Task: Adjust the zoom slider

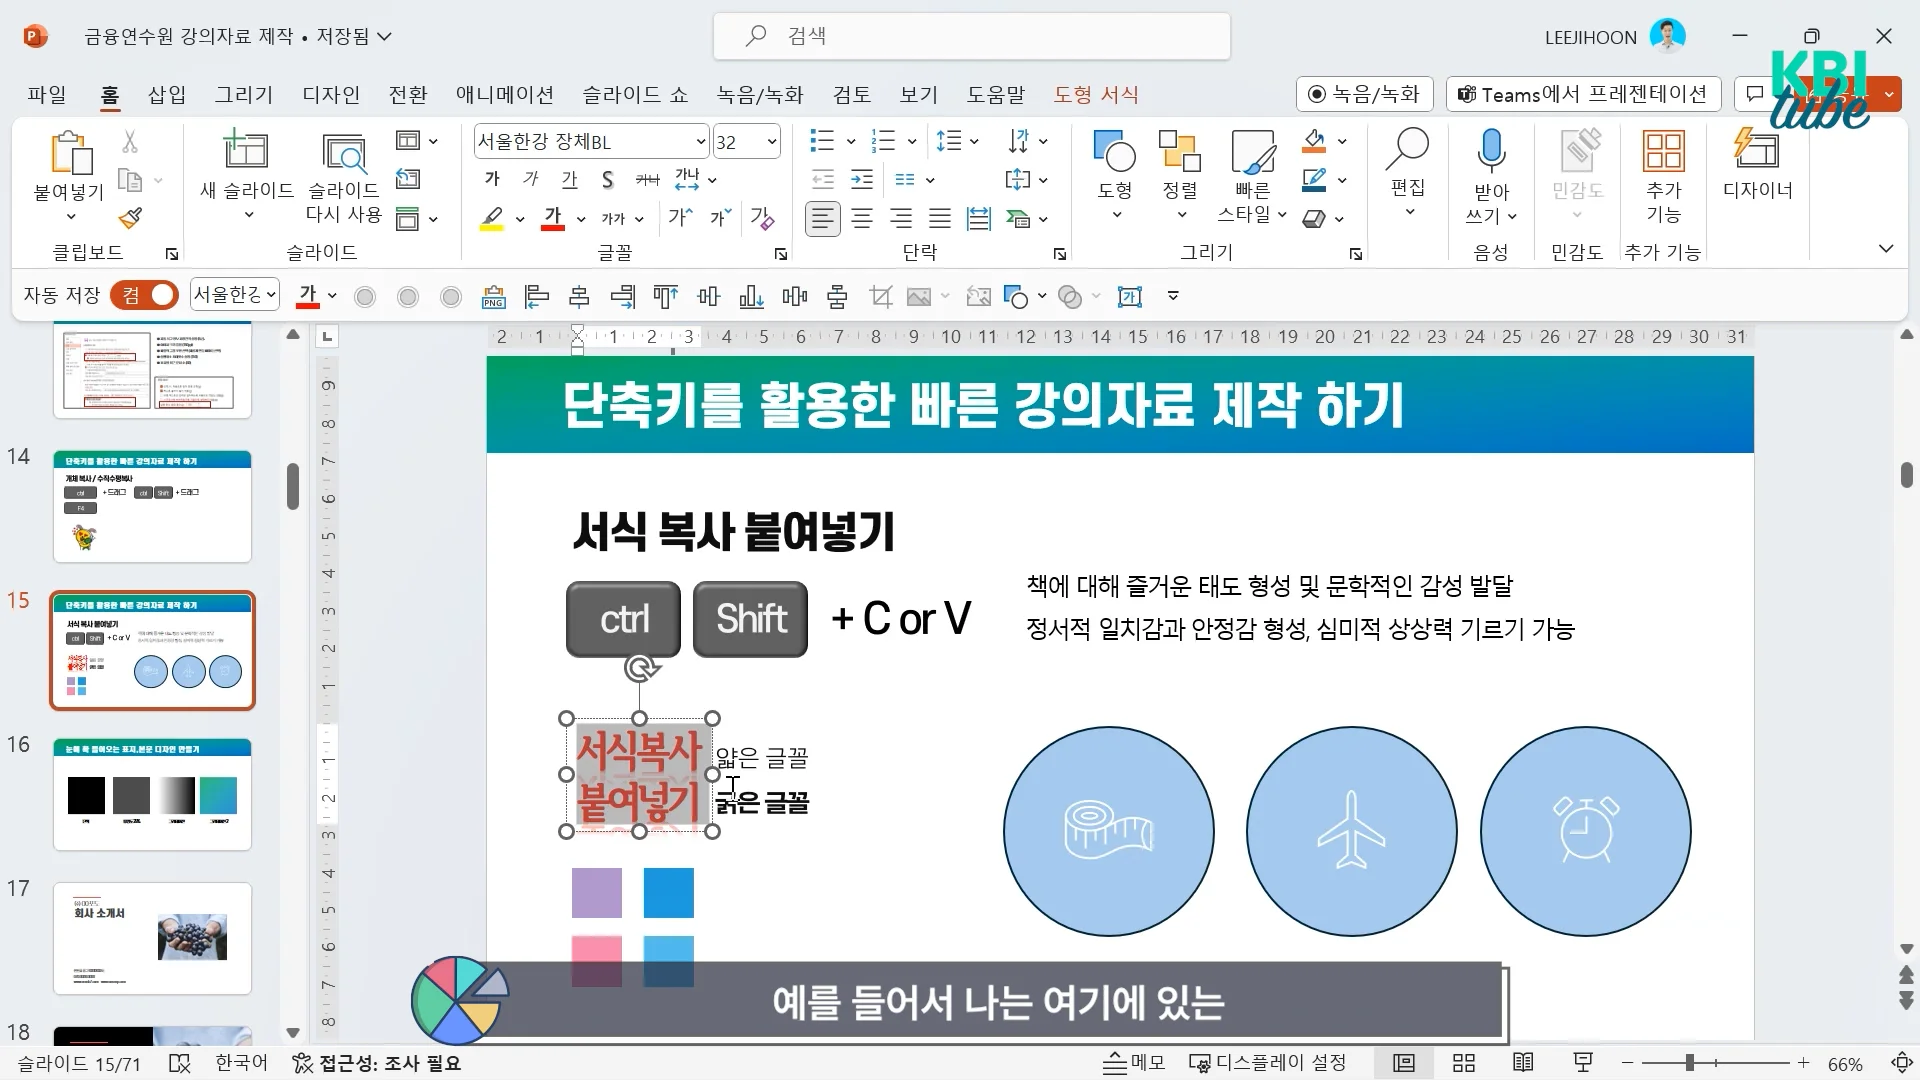Action: (1689, 1063)
